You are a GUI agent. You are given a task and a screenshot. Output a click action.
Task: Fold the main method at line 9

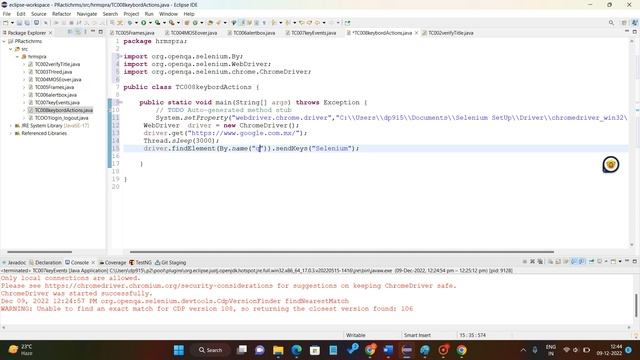click(x=121, y=102)
